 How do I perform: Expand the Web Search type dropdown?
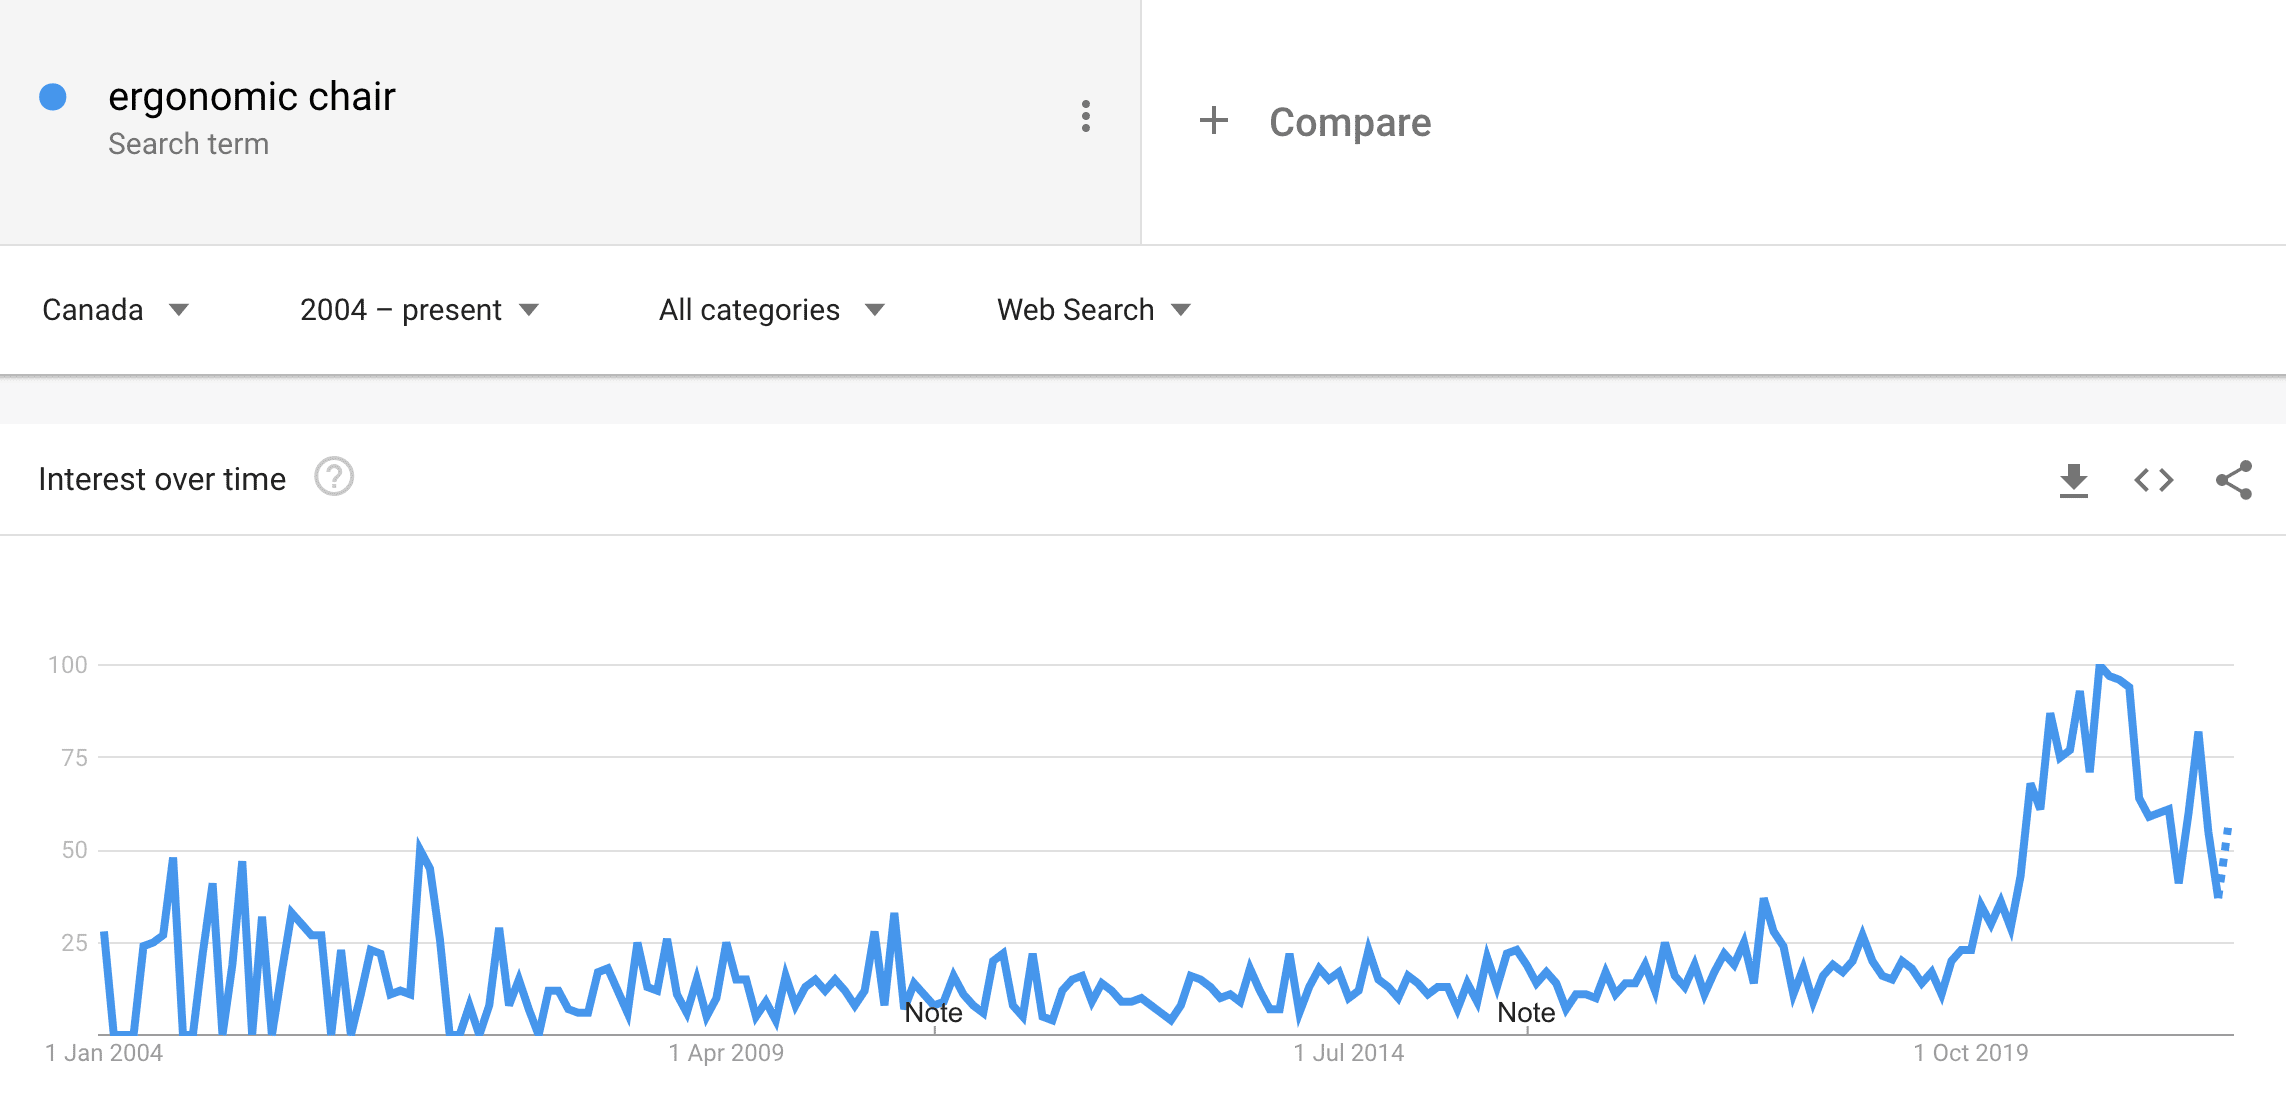[1093, 310]
